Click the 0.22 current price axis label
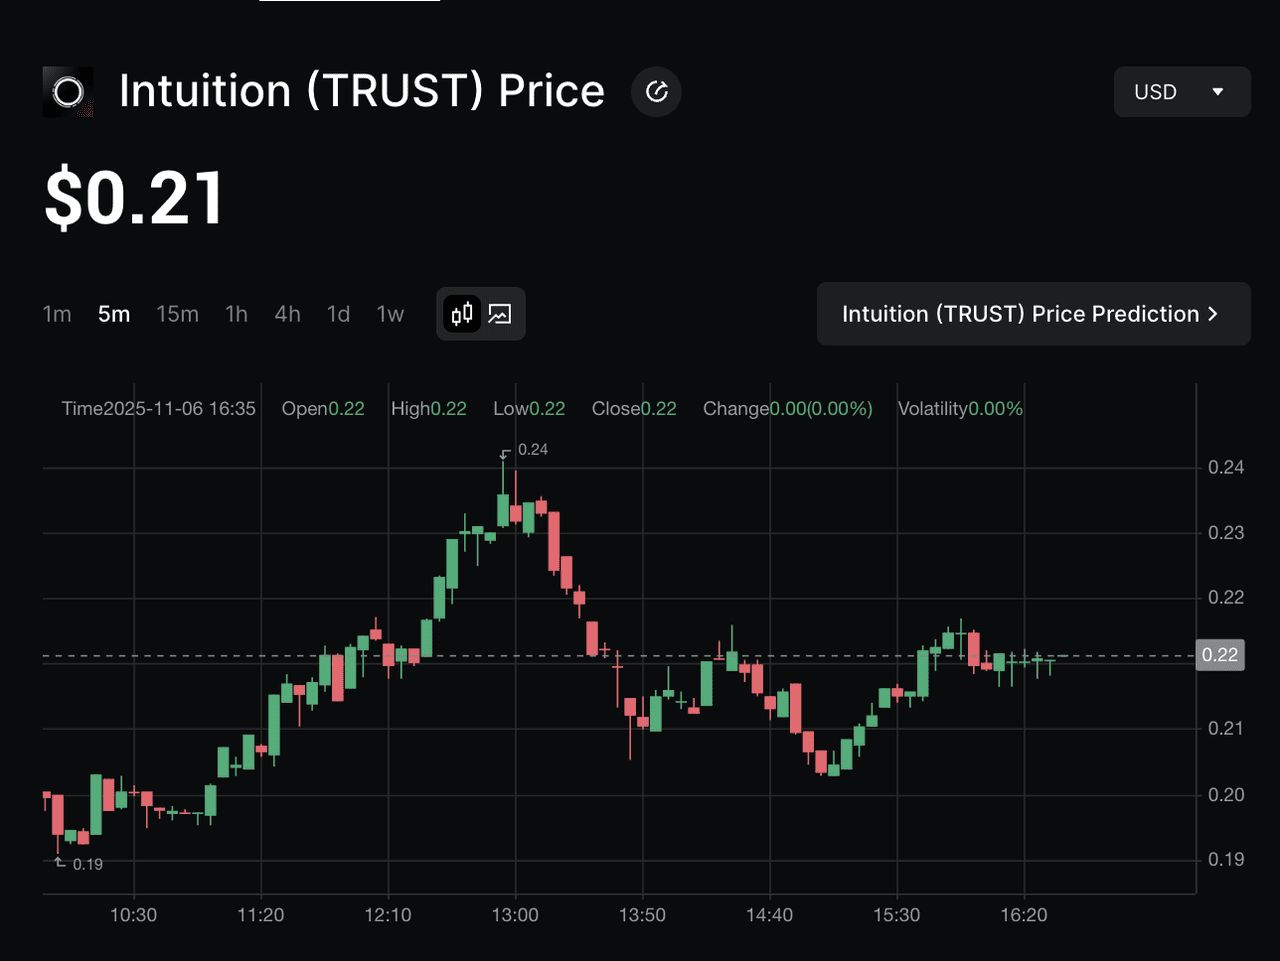 click(x=1221, y=655)
